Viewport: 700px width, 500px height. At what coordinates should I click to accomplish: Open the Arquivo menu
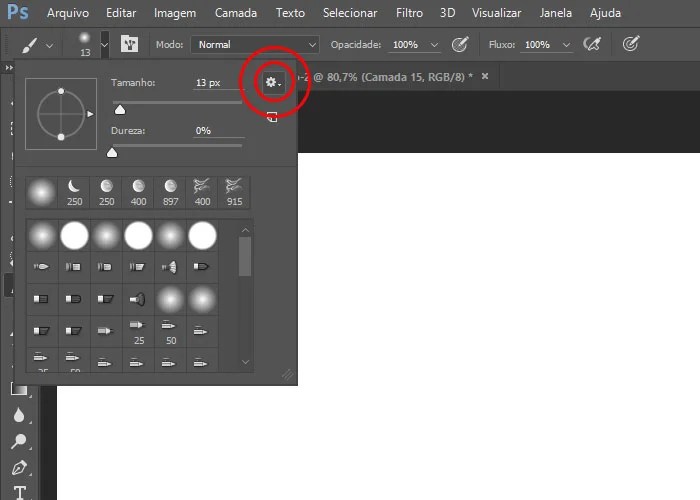tap(68, 13)
